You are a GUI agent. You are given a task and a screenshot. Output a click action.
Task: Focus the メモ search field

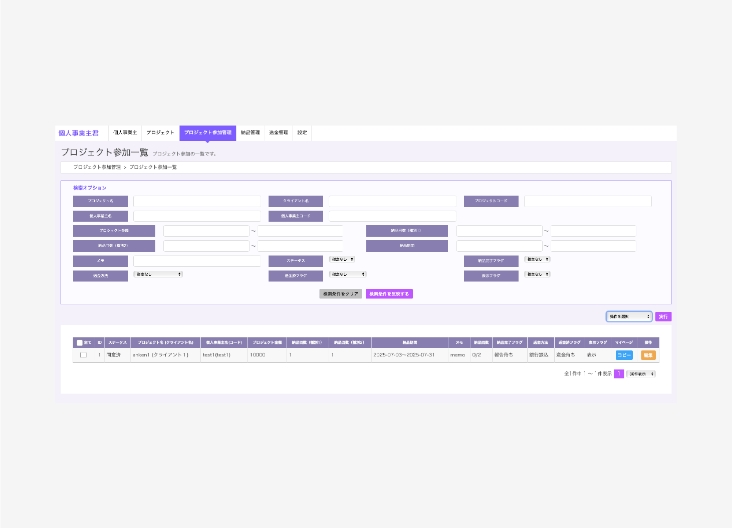coord(197,261)
